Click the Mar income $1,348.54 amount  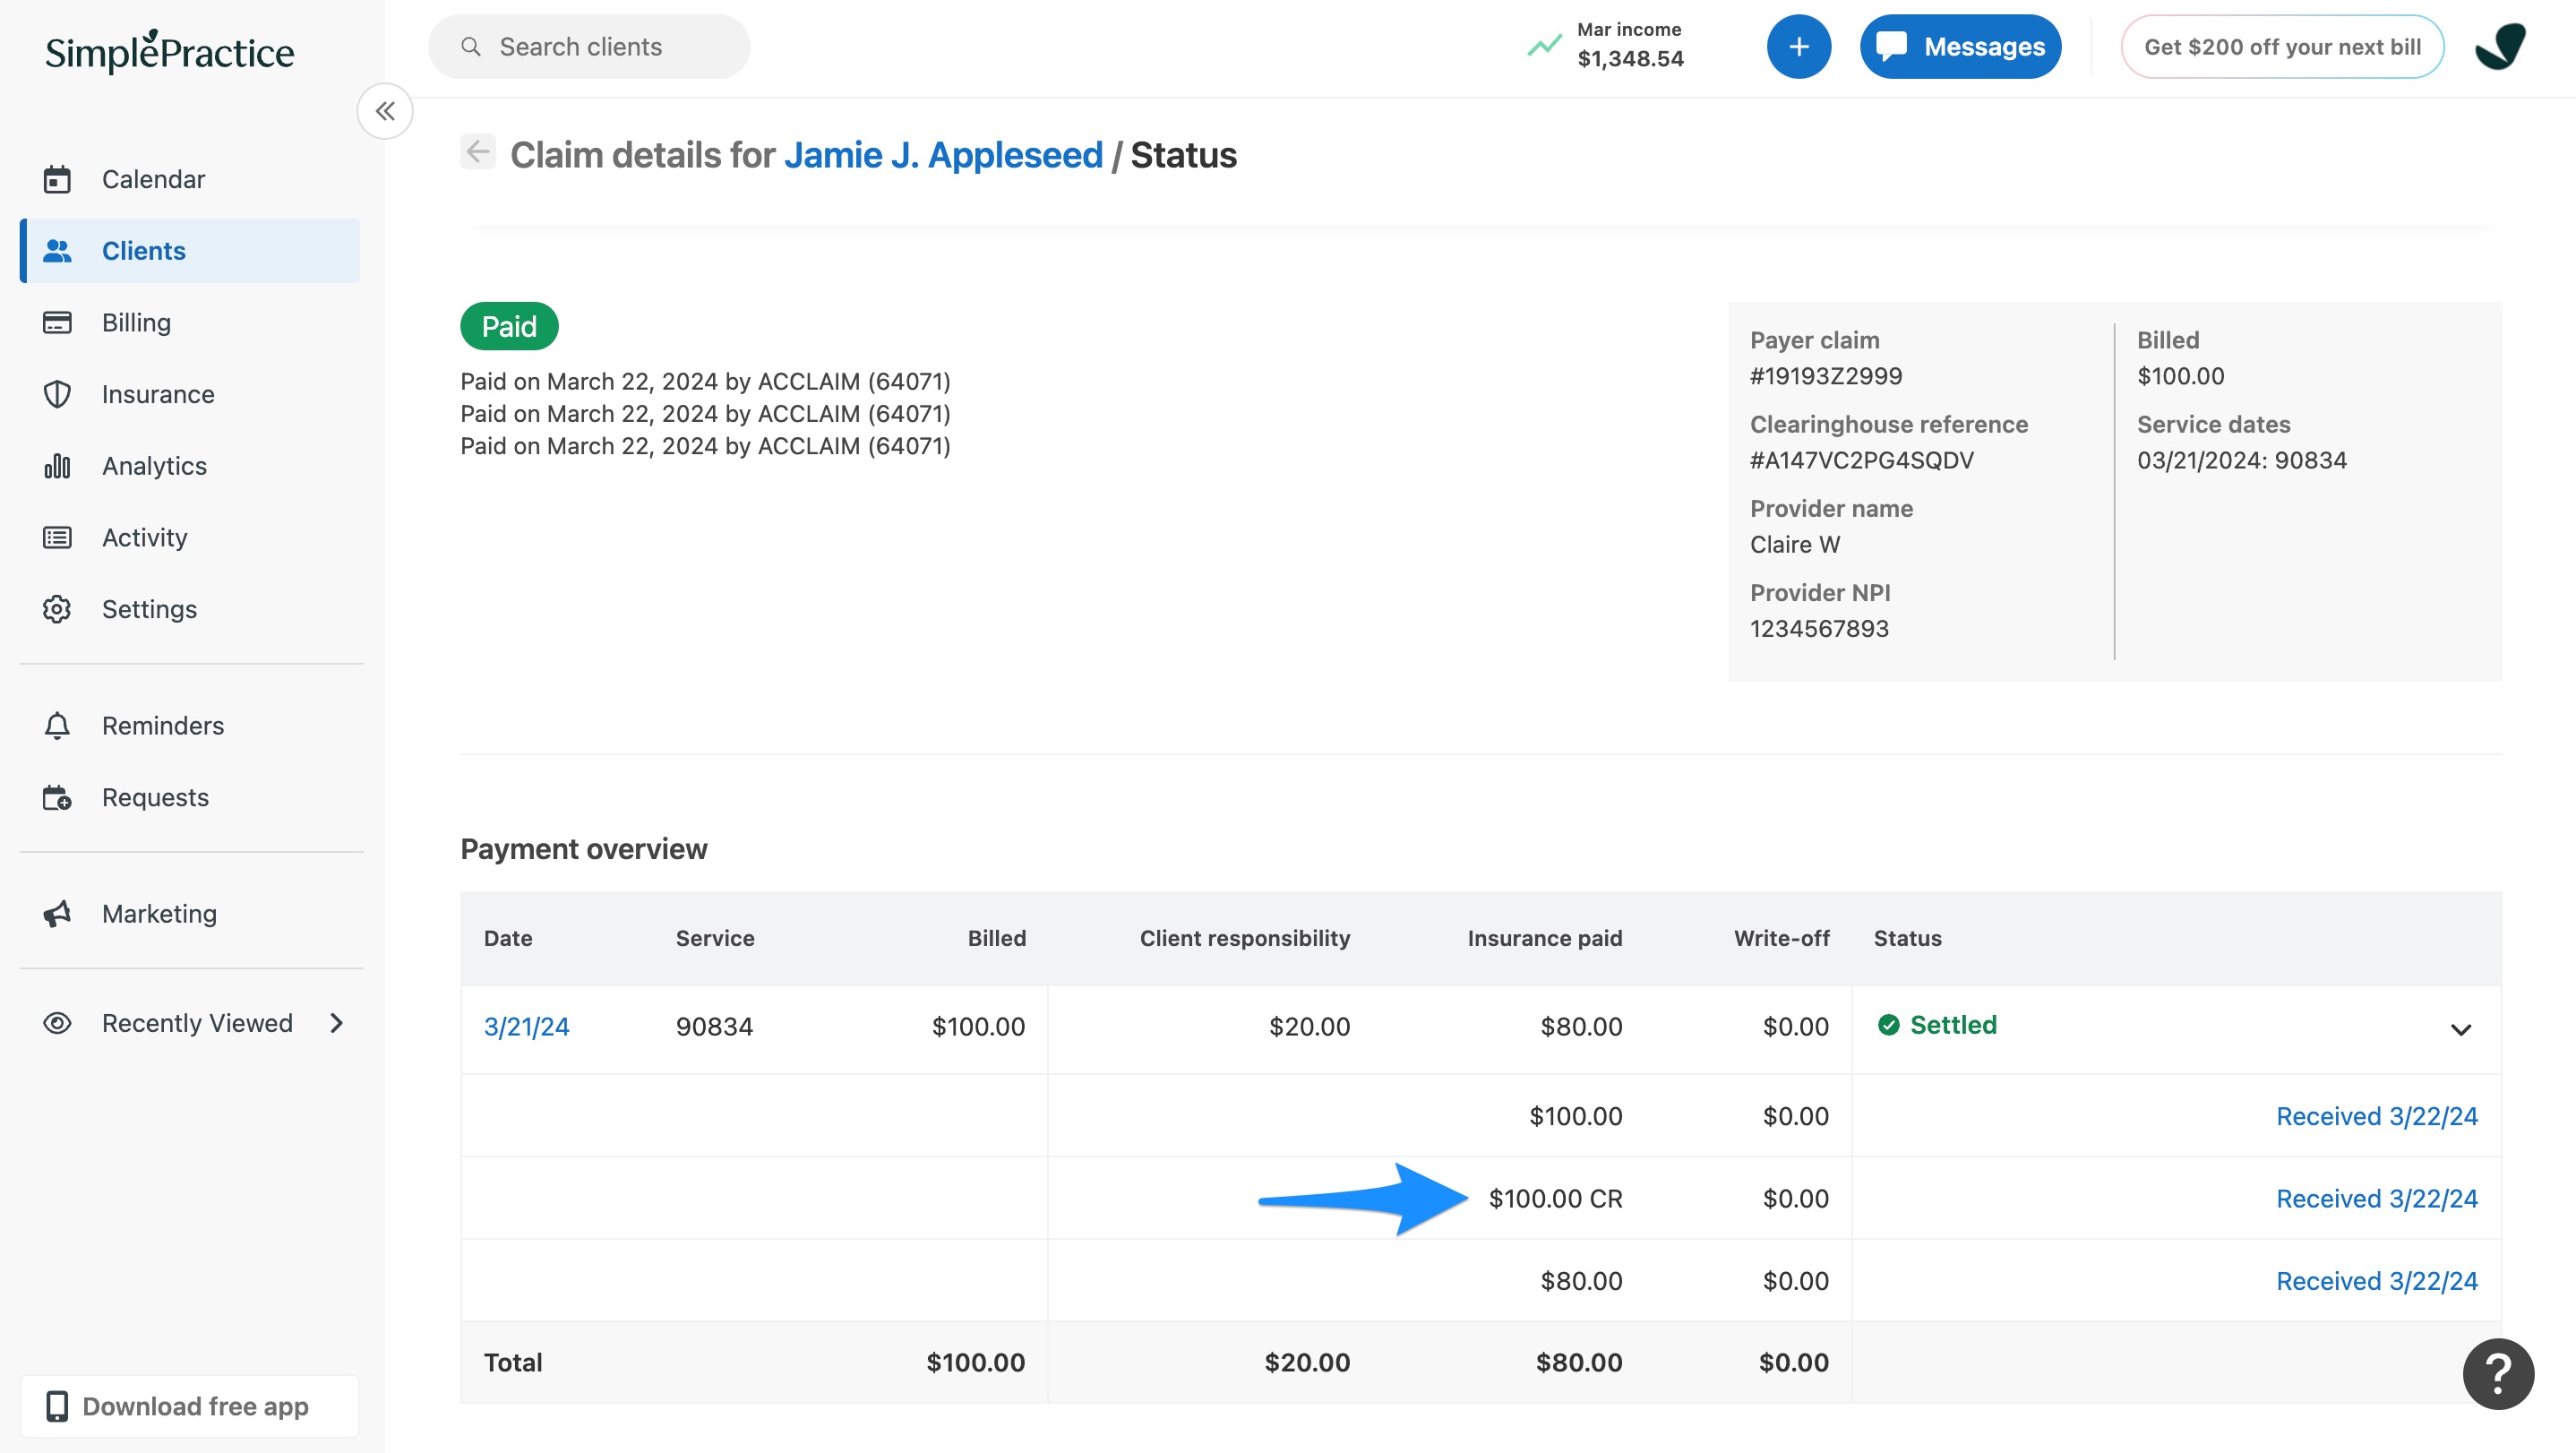tap(1630, 58)
